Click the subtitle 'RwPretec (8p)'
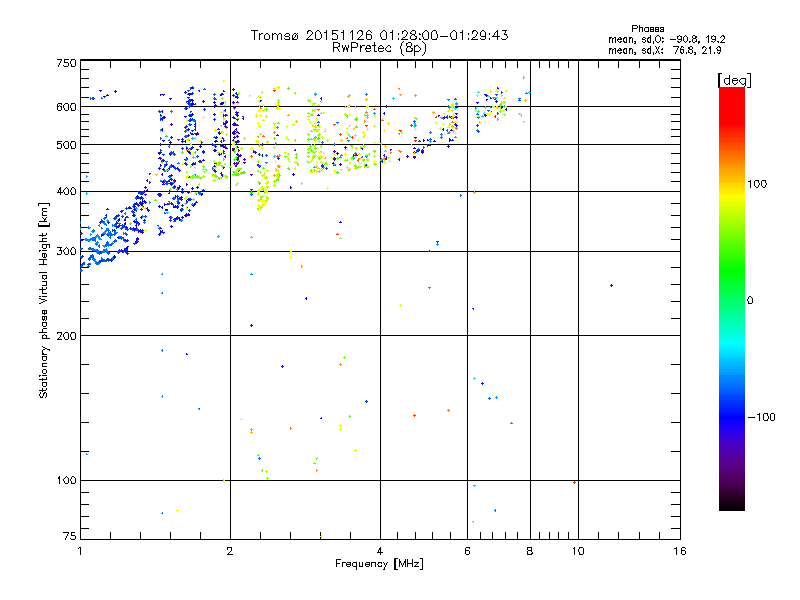The image size is (800, 600). (x=379, y=48)
